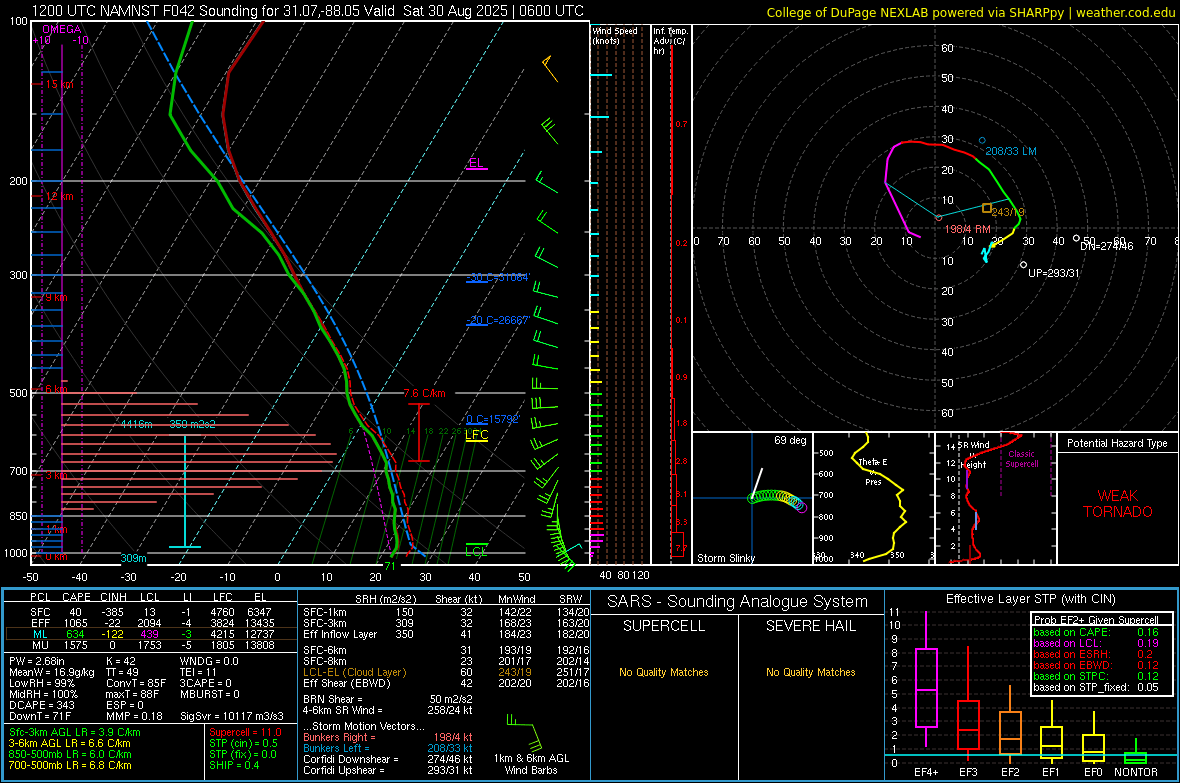Screen dimensions: 1180x783
Task: Select the "Sfc-3km AGL LR = 3.9 C/km" line
Action: click(75, 733)
